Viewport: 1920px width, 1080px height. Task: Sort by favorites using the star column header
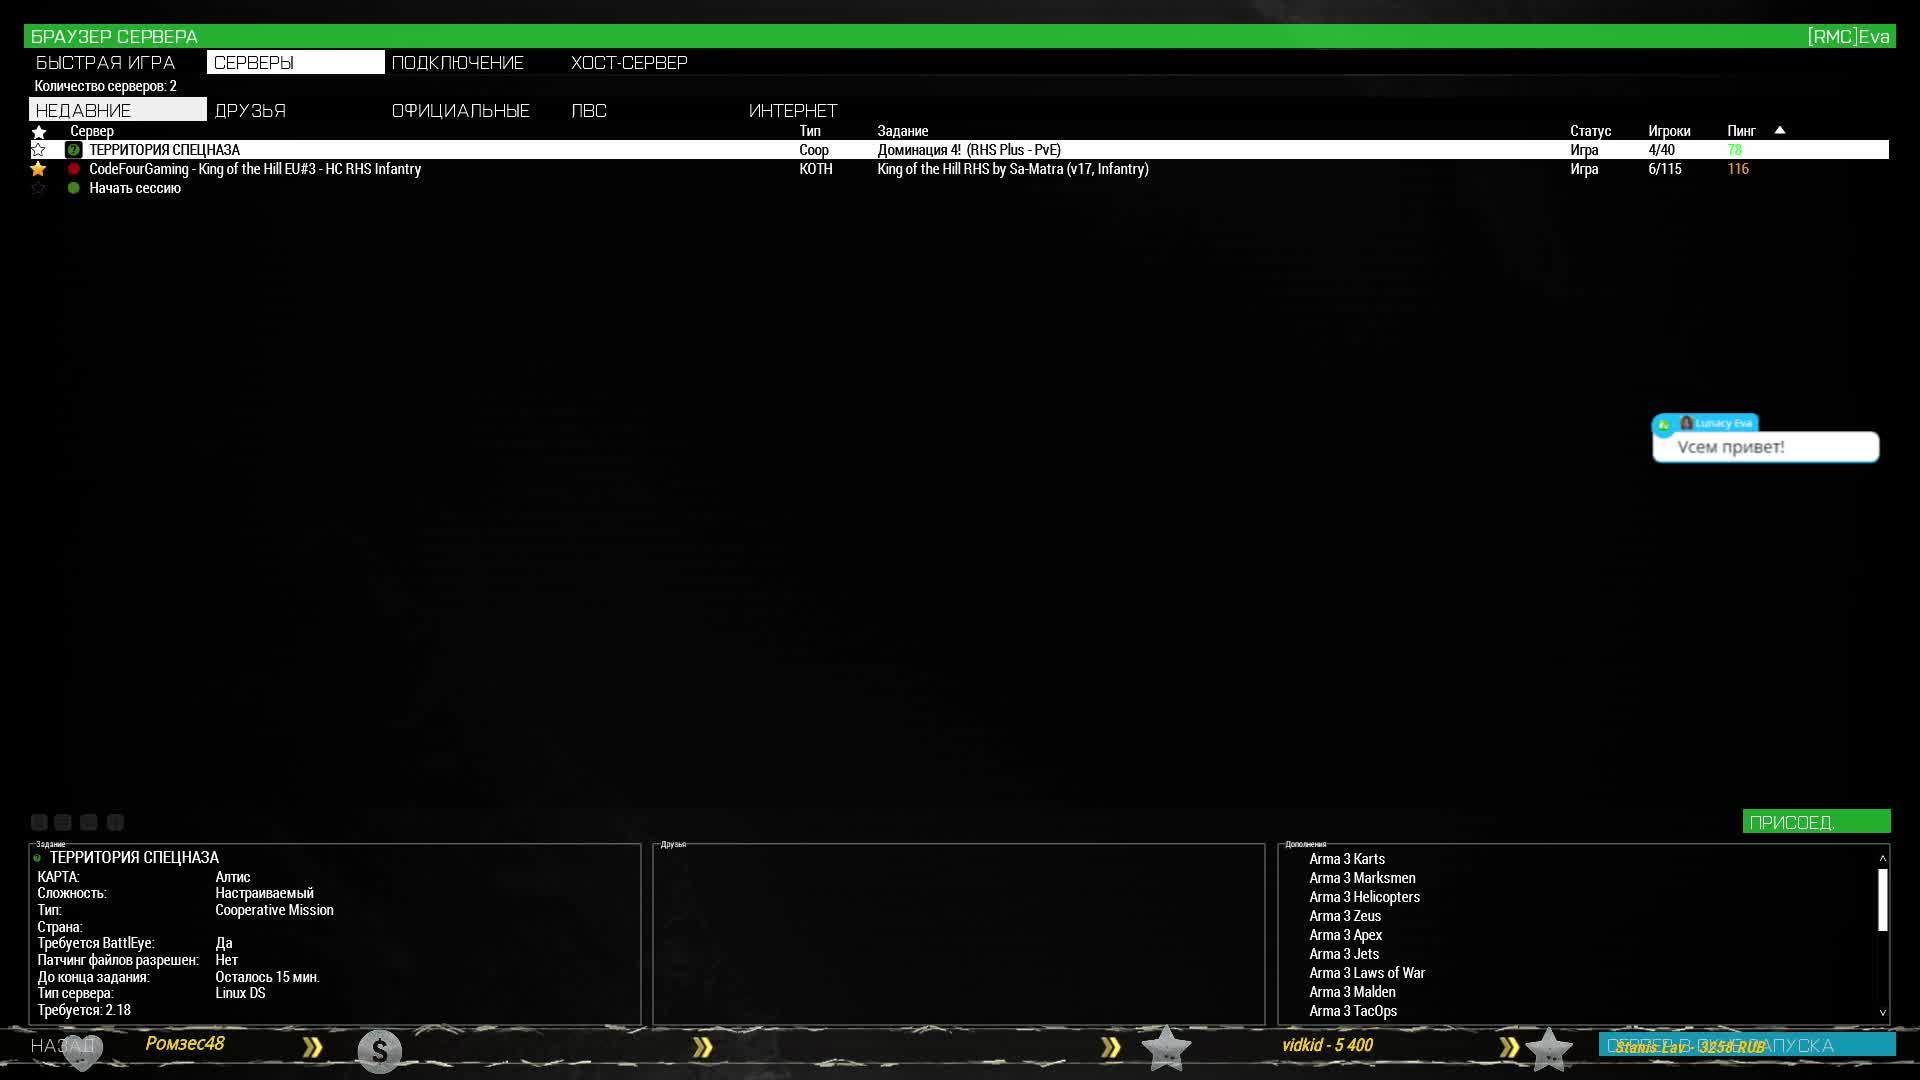click(x=39, y=131)
